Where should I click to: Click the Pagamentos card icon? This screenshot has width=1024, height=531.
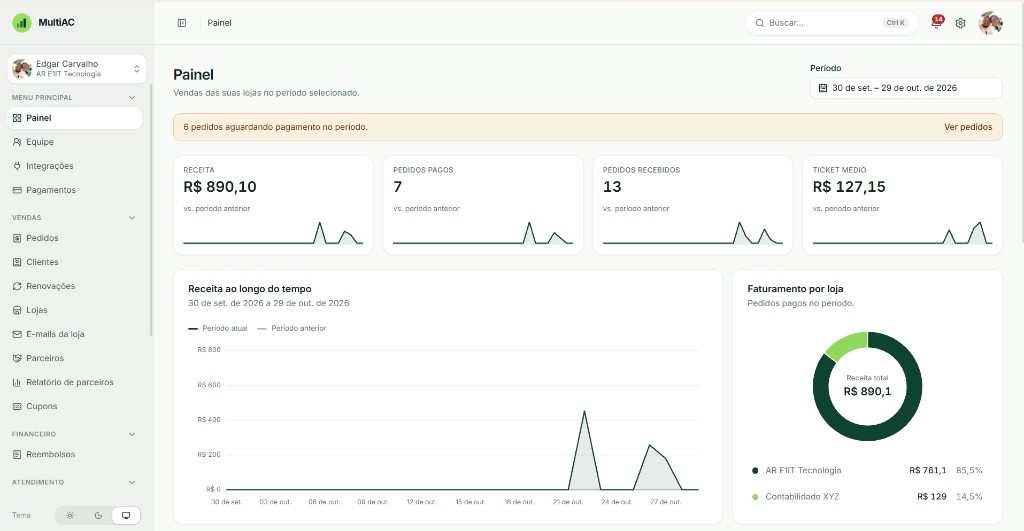(17, 190)
